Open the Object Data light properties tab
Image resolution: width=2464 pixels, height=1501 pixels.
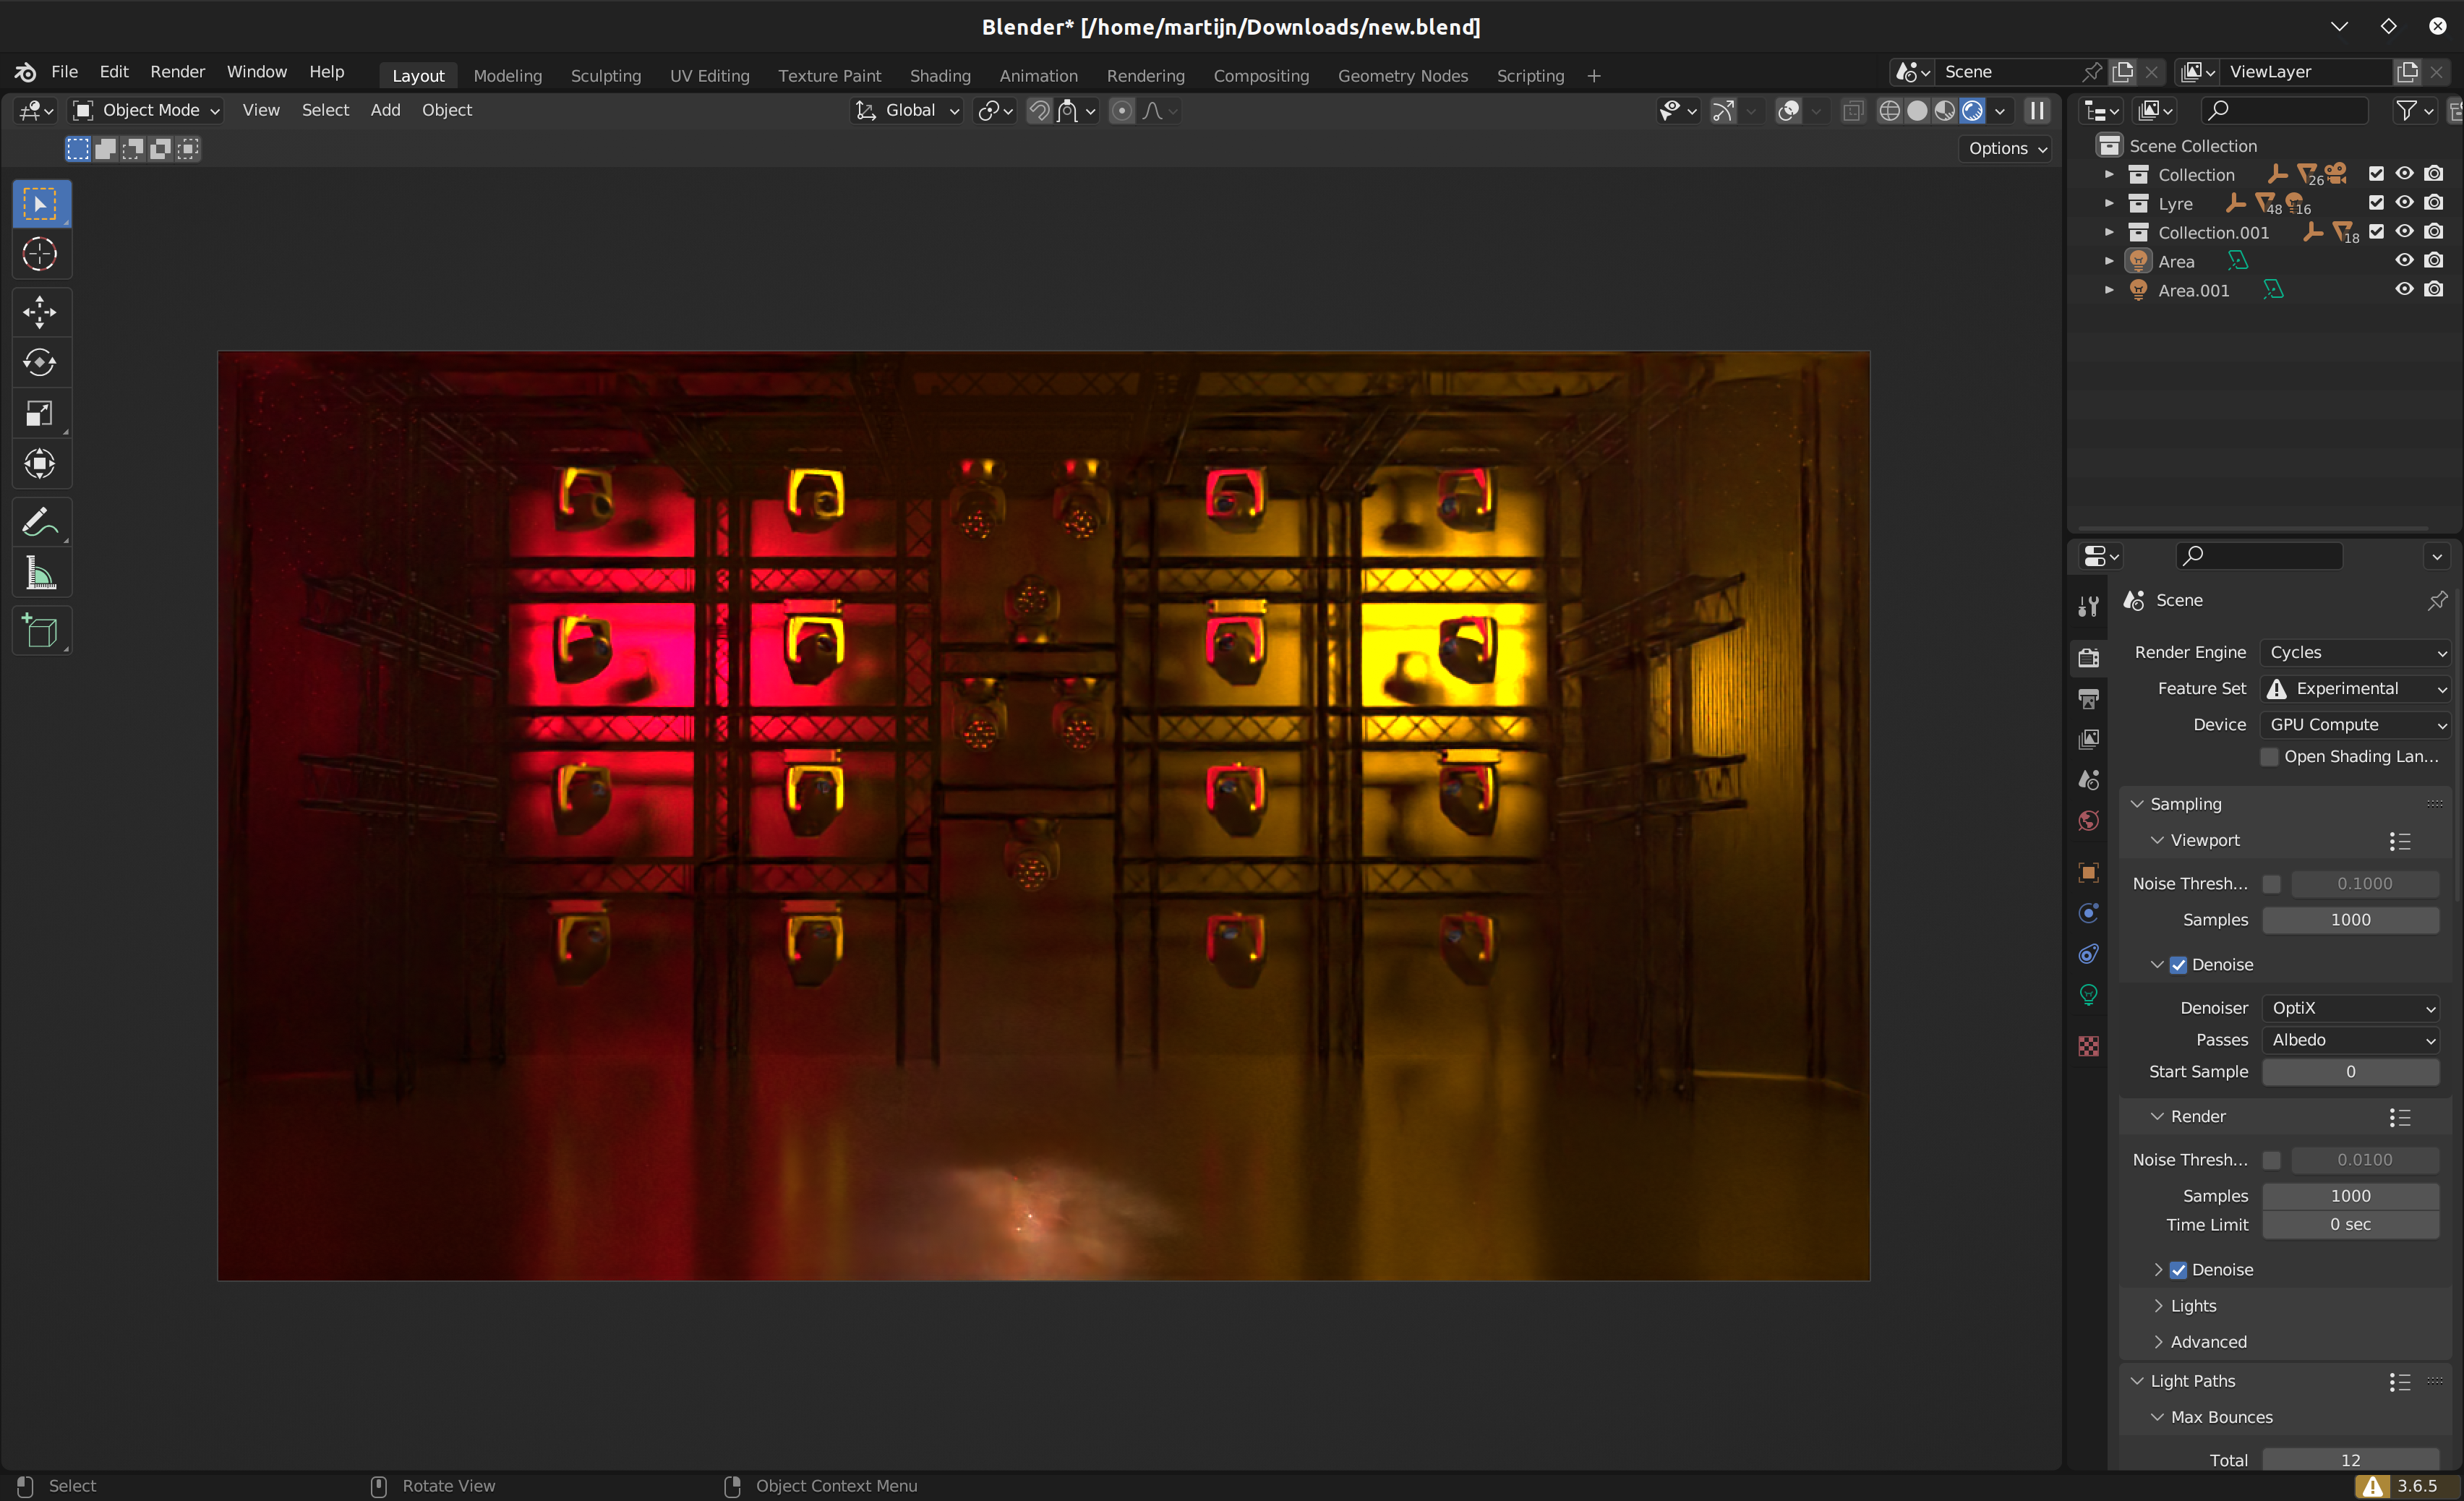point(2088,995)
